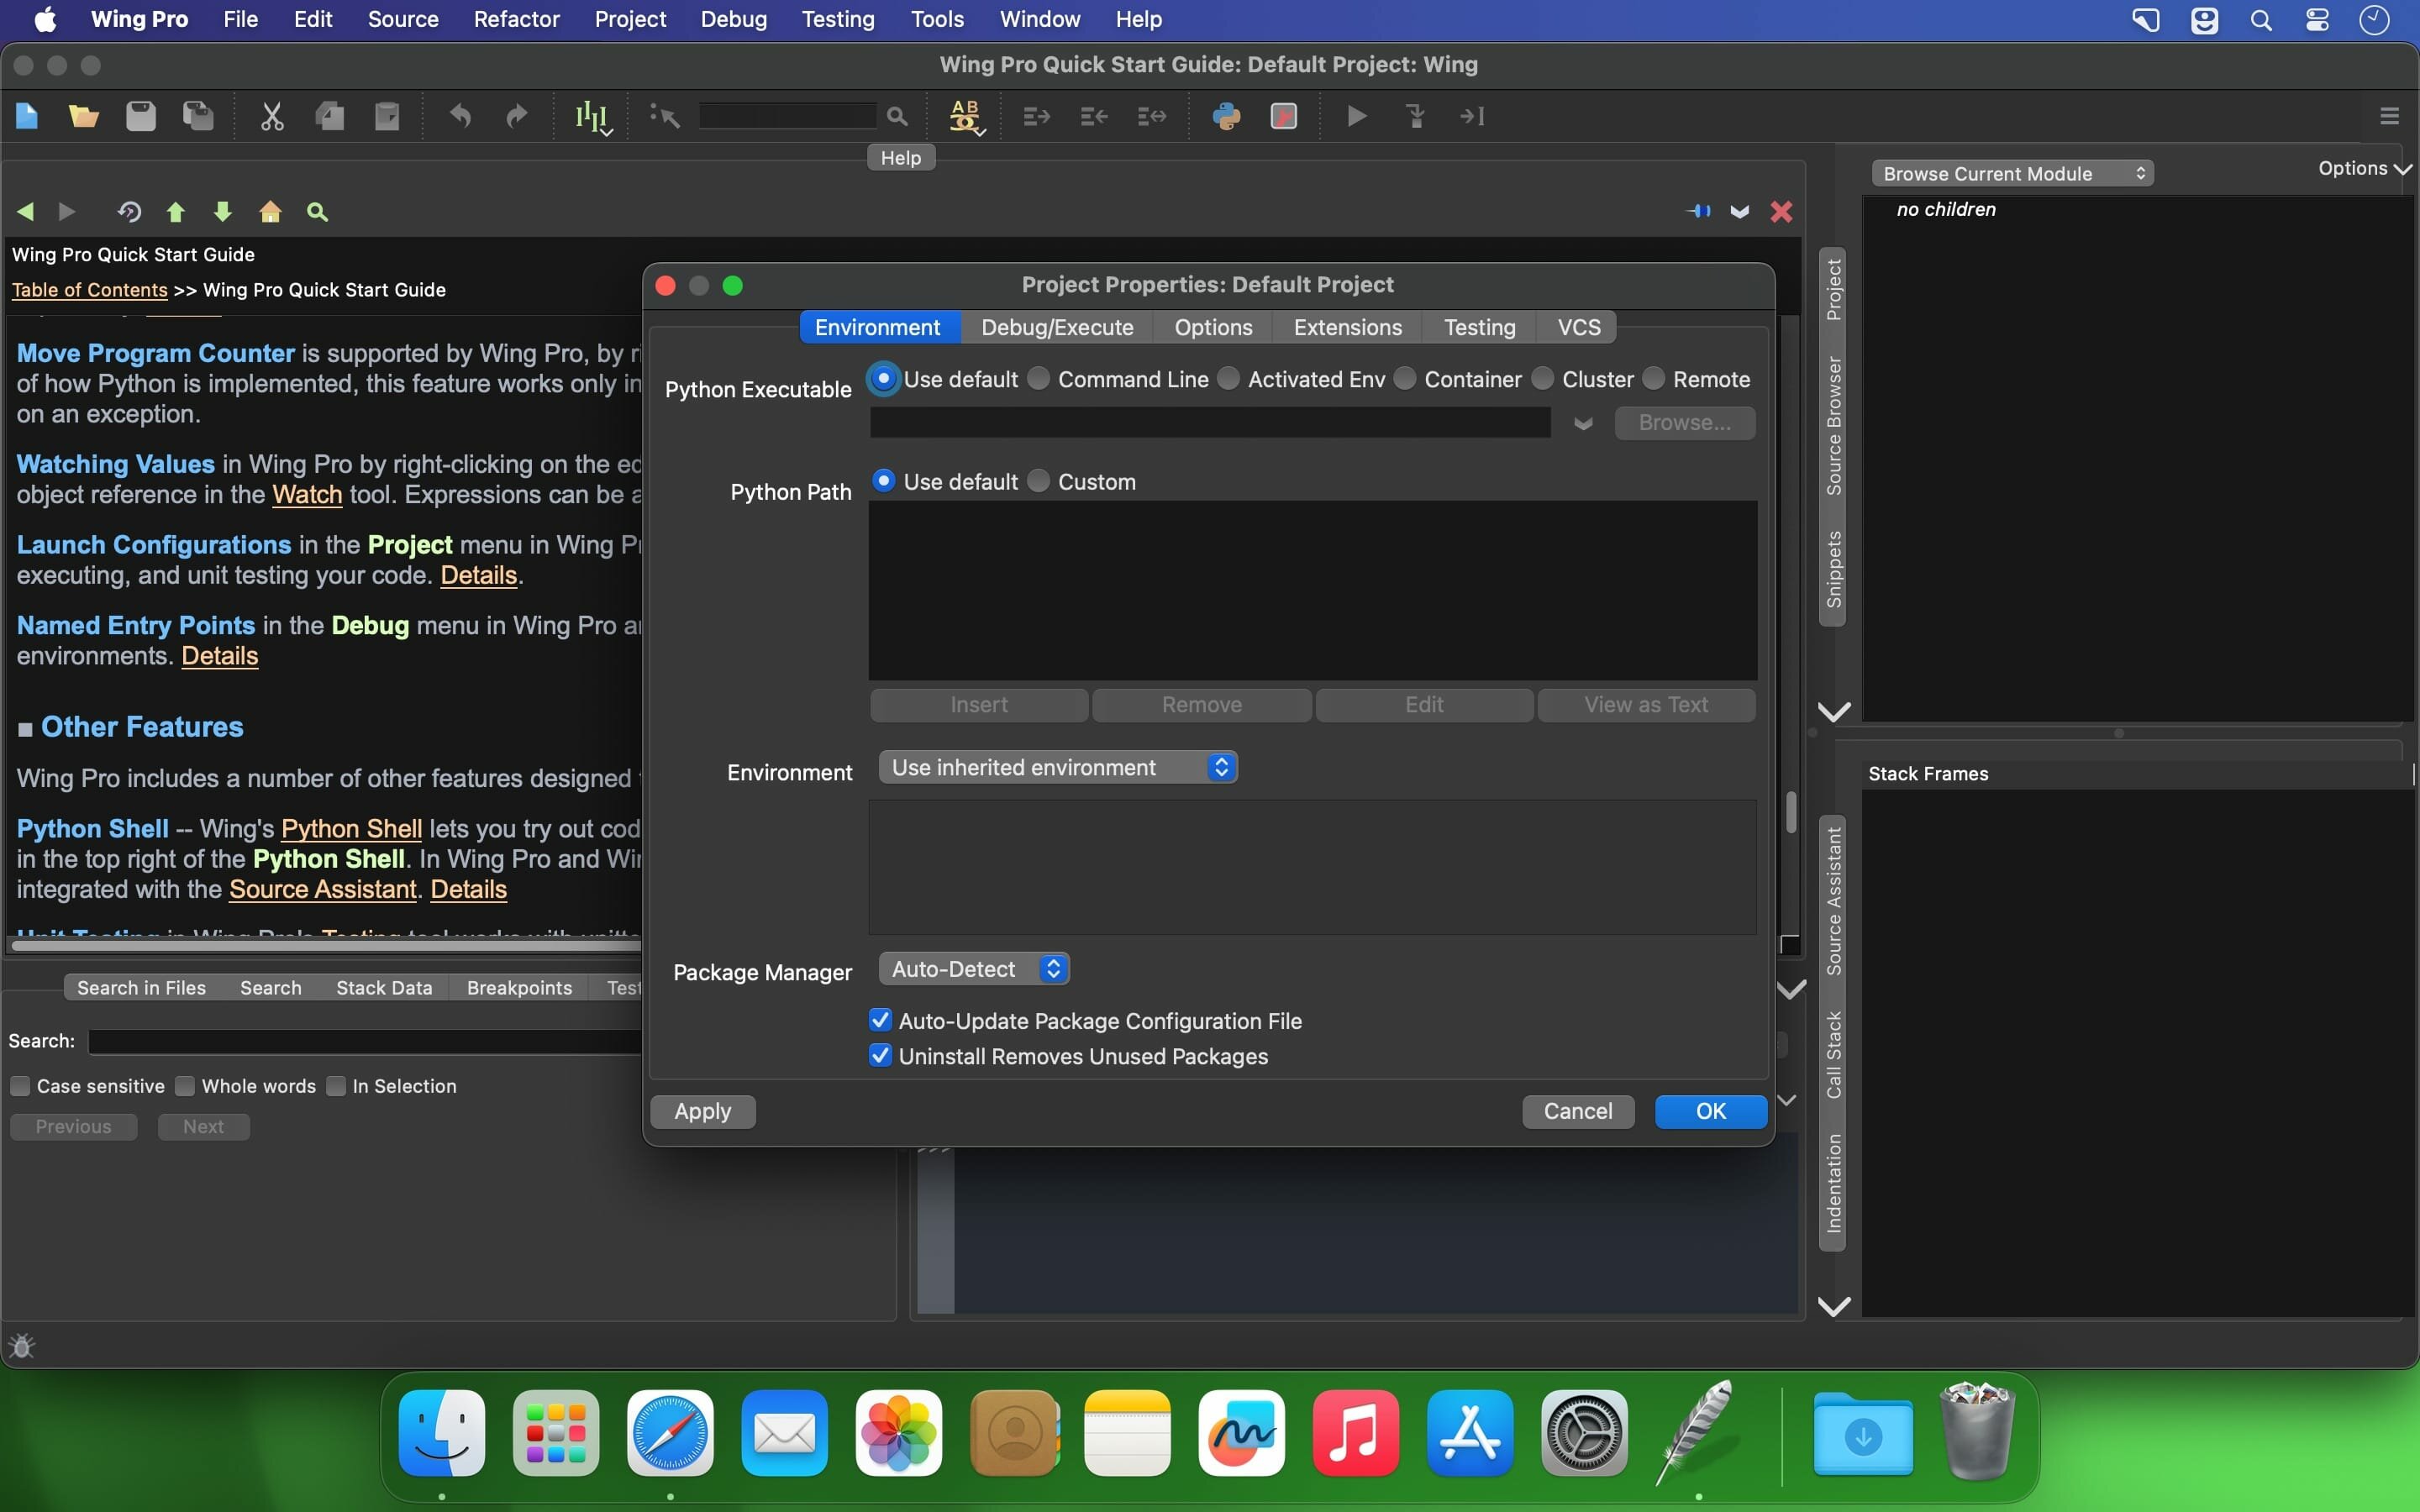Open the Breakpoints tab in the bottom panel
This screenshot has width=2420, height=1512.
(519, 987)
